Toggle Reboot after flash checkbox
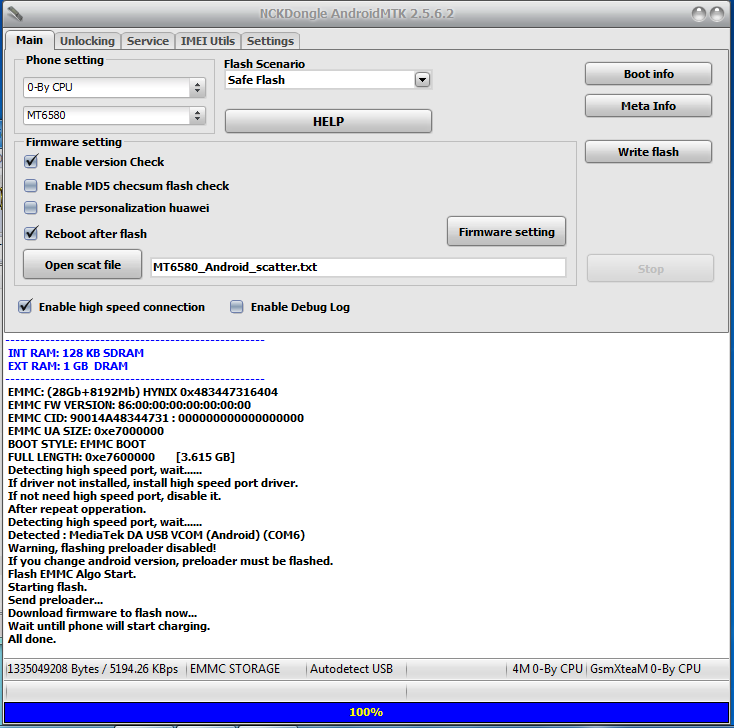 click(31, 233)
